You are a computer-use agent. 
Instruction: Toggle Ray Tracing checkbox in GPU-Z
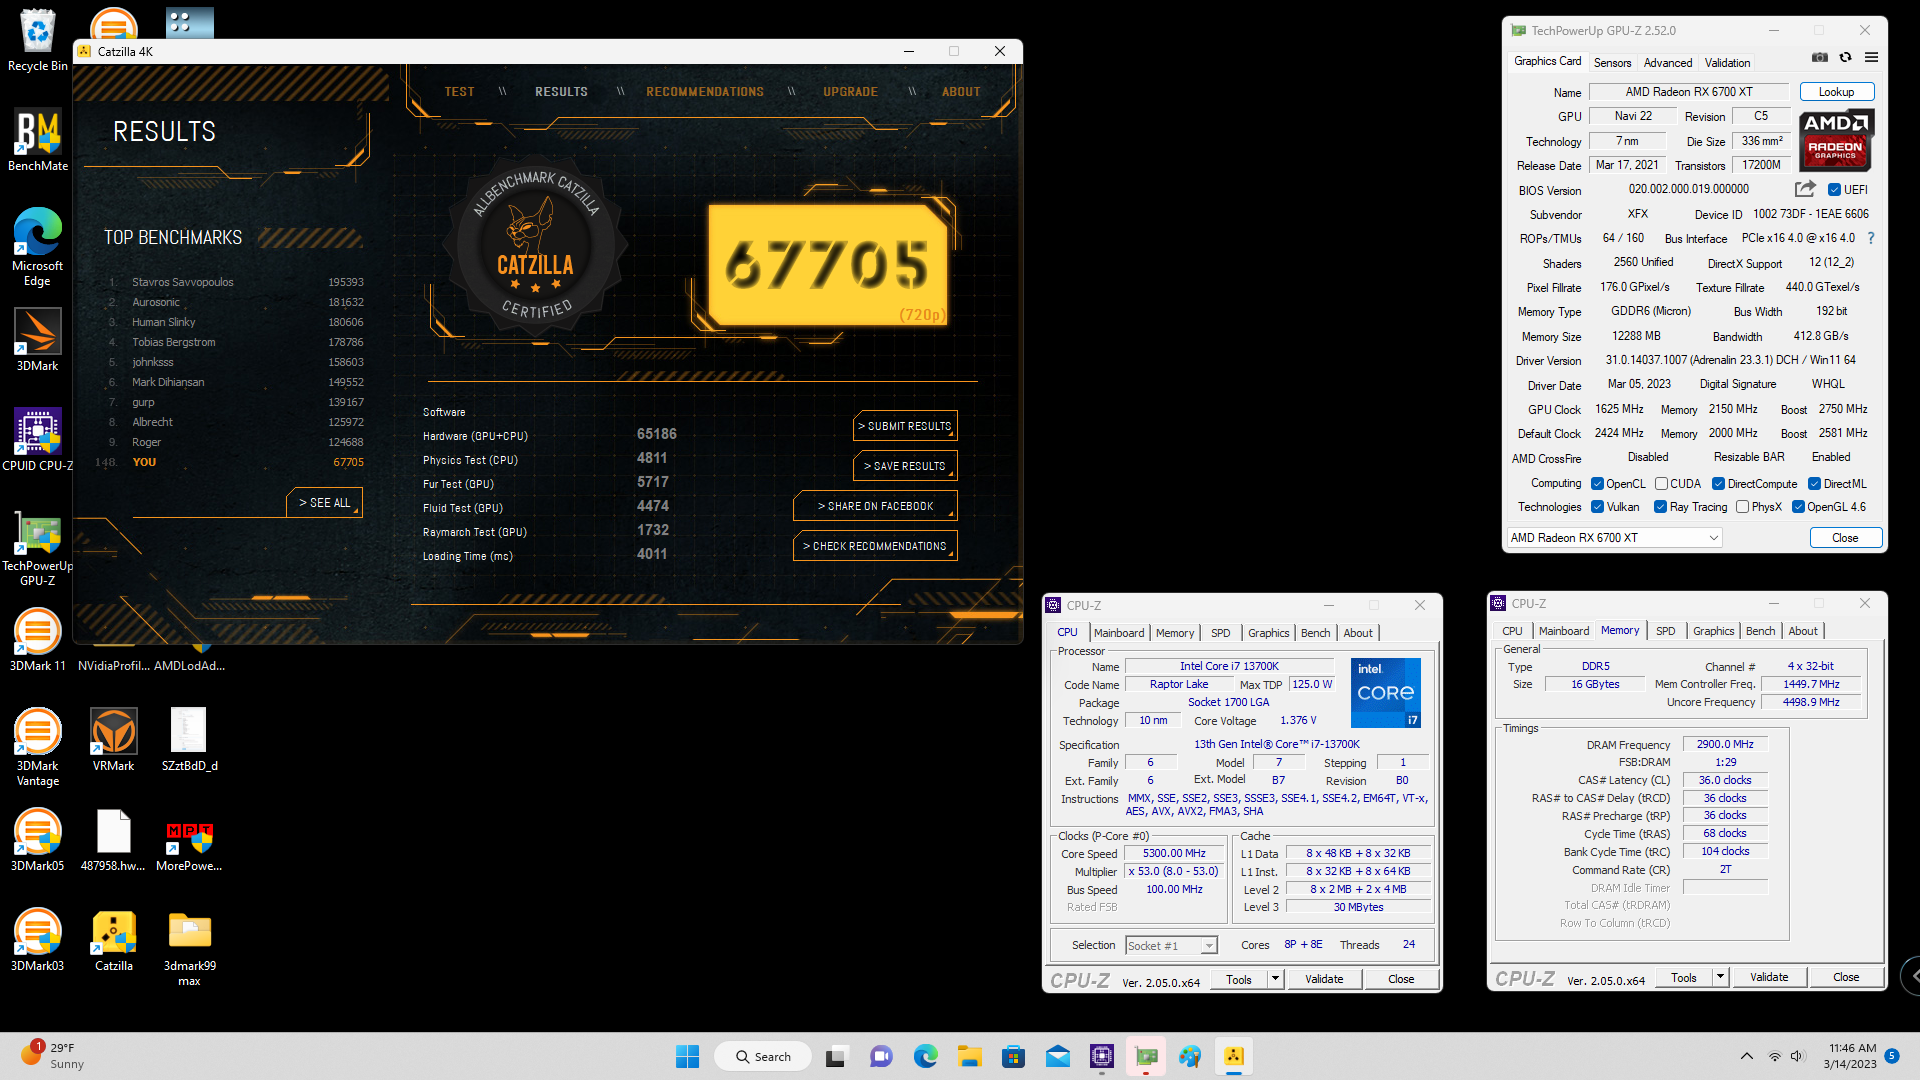pyautogui.click(x=1660, y=507)
